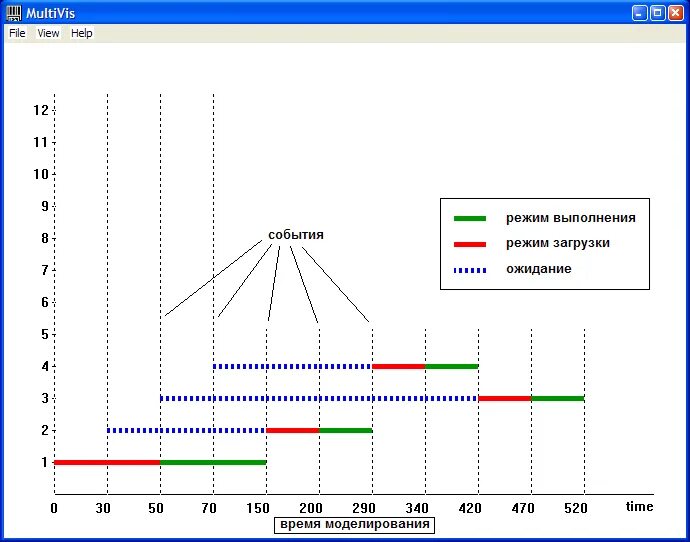Click the vertical axis label 6

pos(45,302)
